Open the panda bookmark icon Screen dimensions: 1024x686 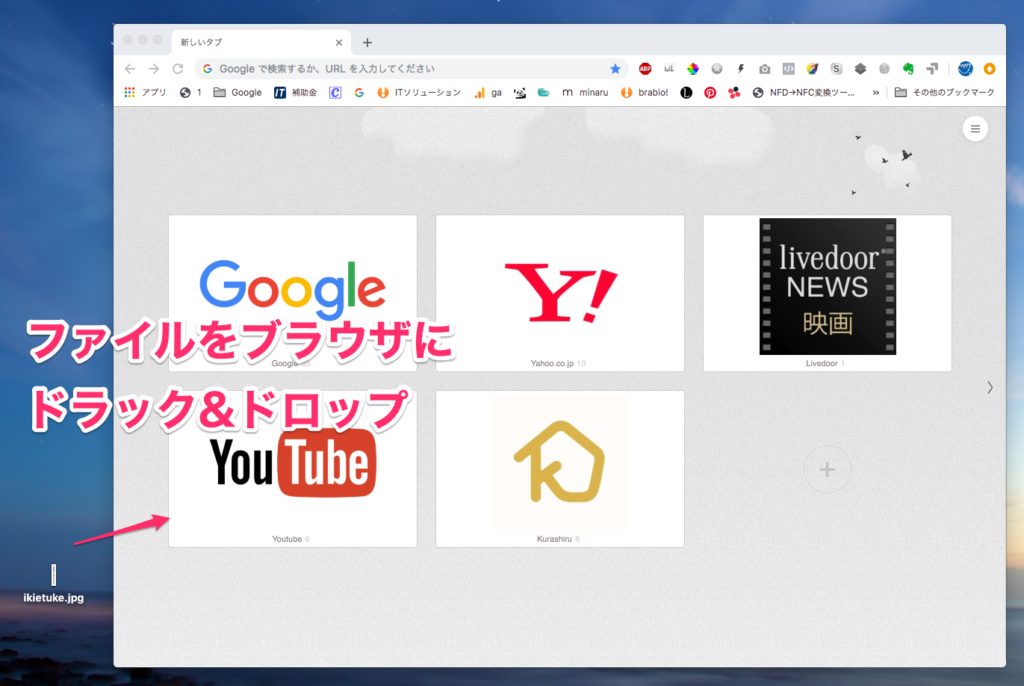pyautogui.click(x=520, y=92)
